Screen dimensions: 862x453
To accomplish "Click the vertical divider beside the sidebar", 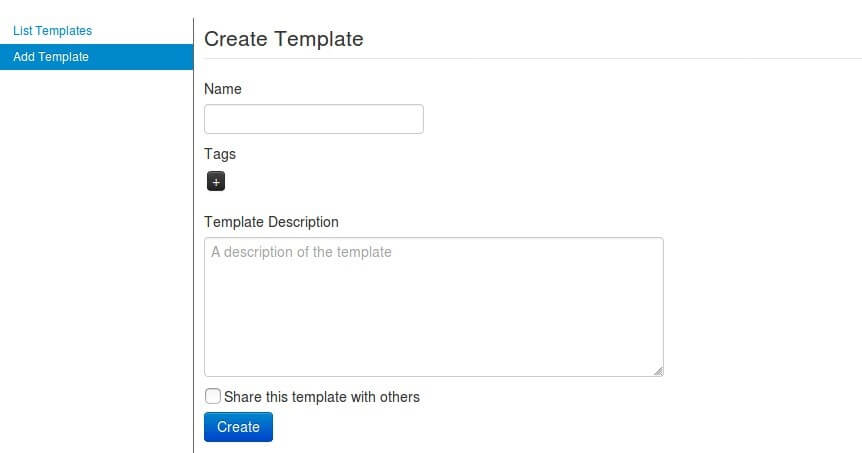I will tap(194, 235).
